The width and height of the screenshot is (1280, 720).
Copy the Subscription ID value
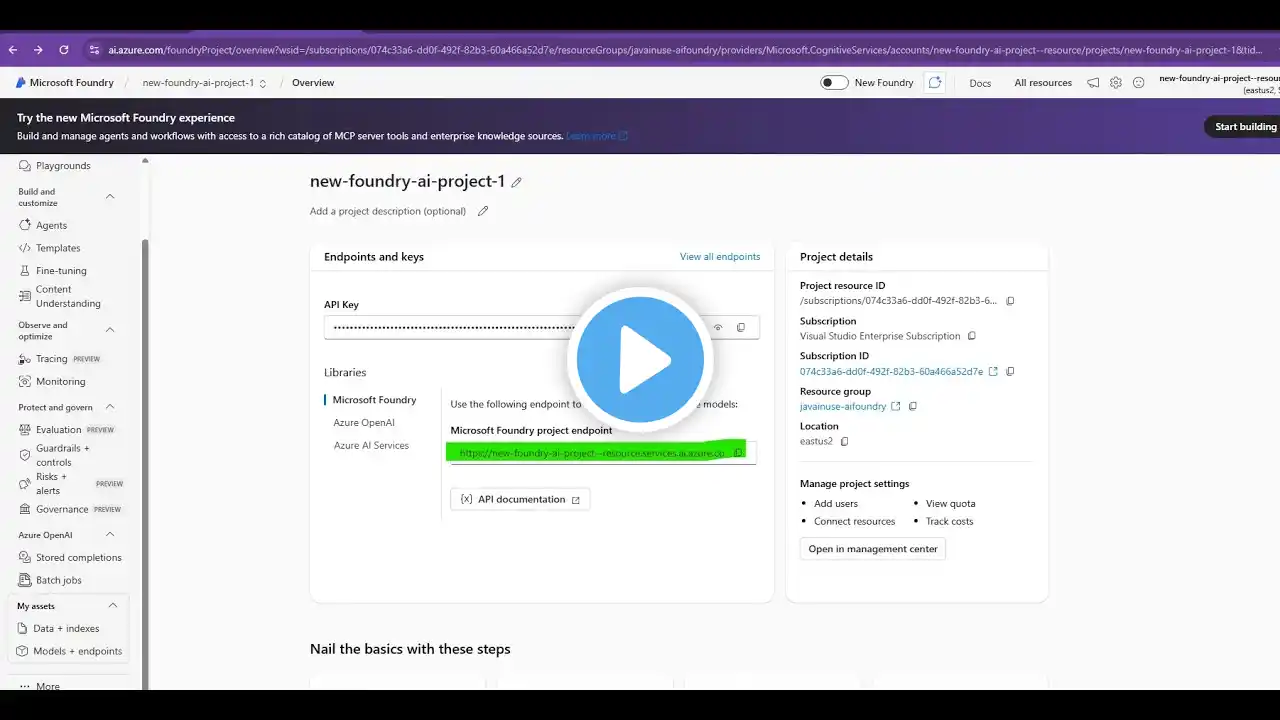point(1010,372)
